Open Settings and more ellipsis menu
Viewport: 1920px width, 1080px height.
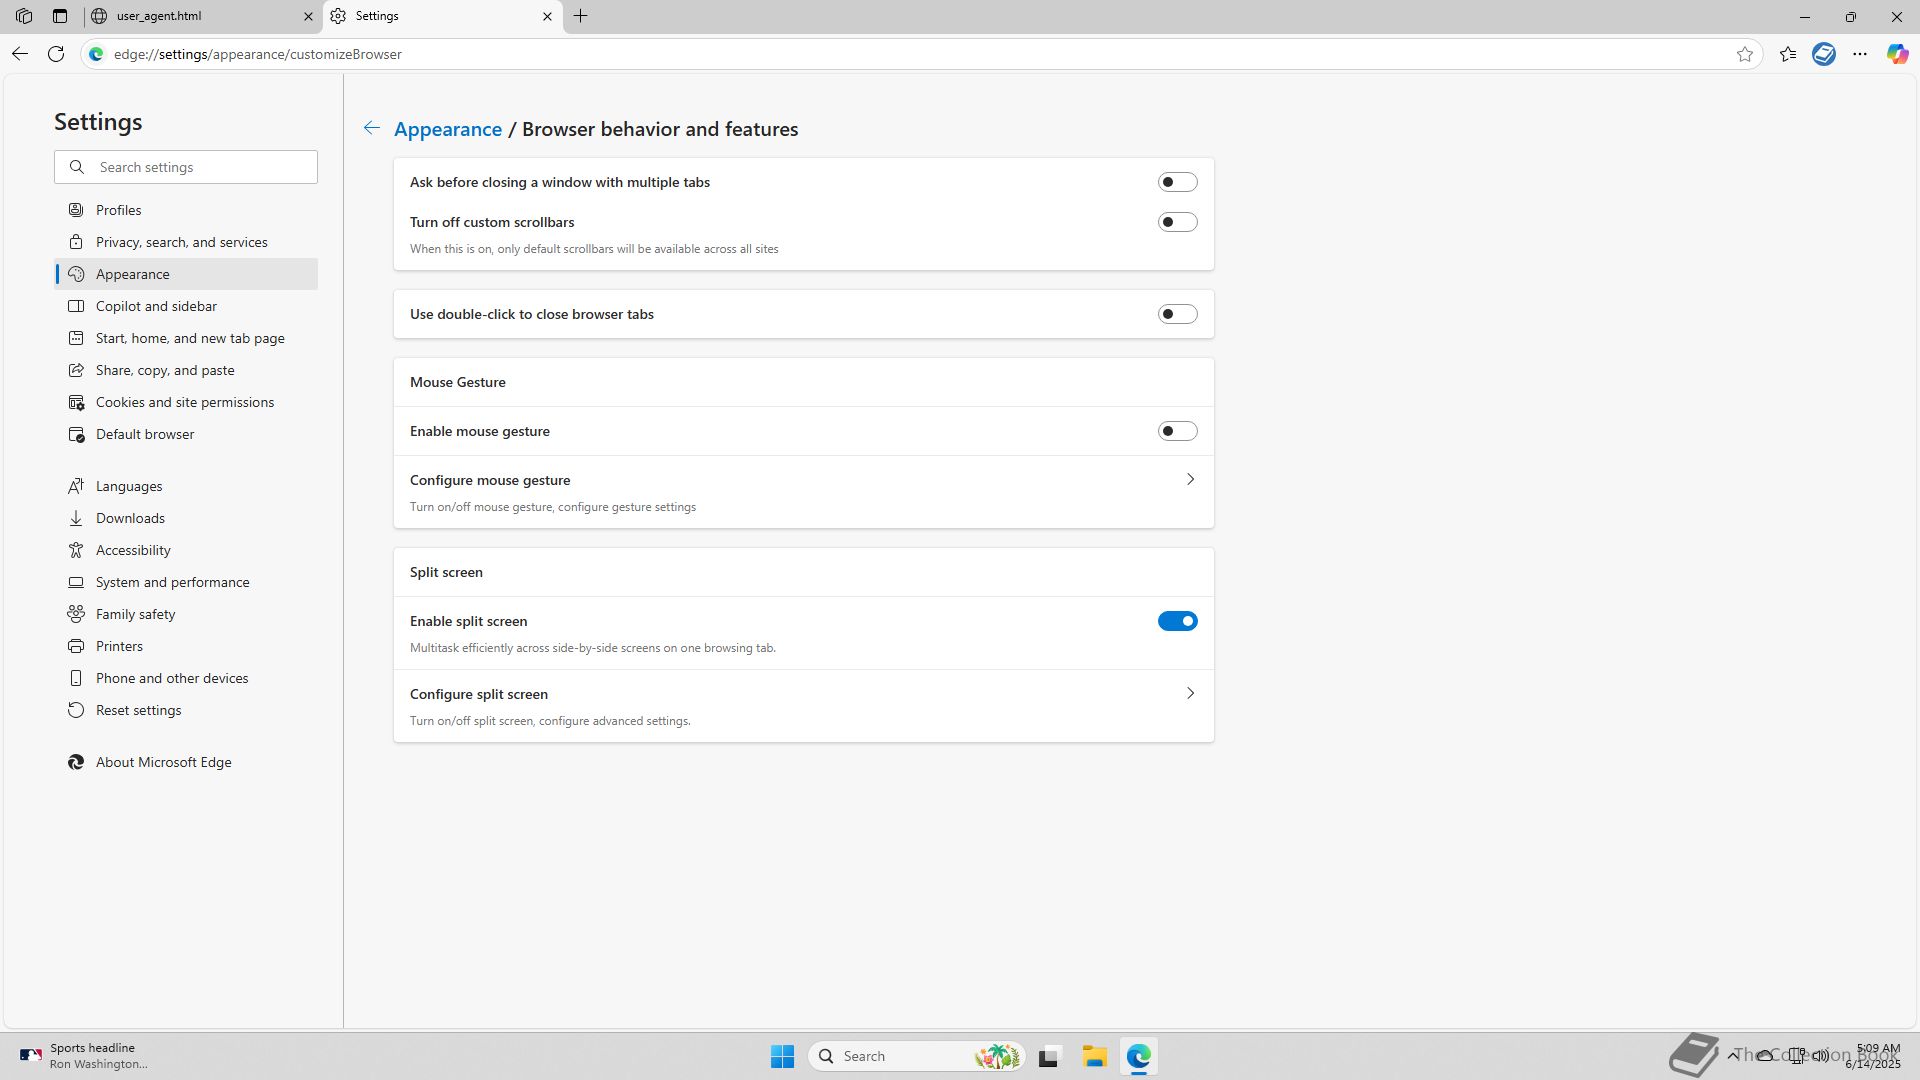pos(1860,54)
